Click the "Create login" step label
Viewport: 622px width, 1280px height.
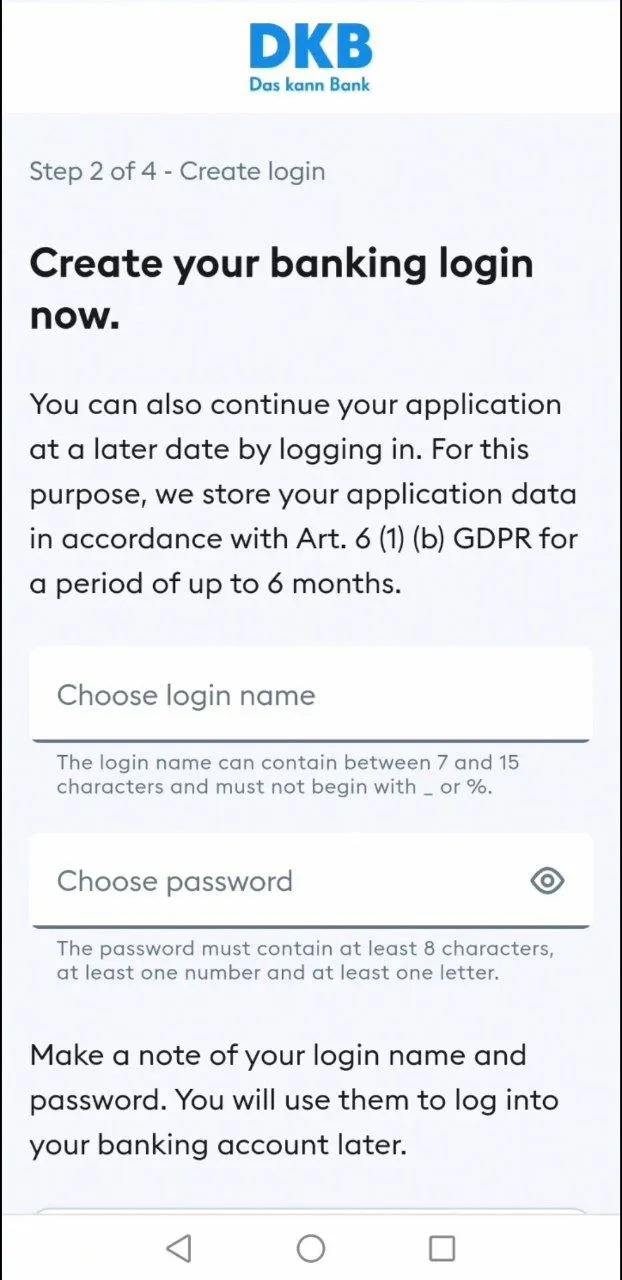pos(252,171)
